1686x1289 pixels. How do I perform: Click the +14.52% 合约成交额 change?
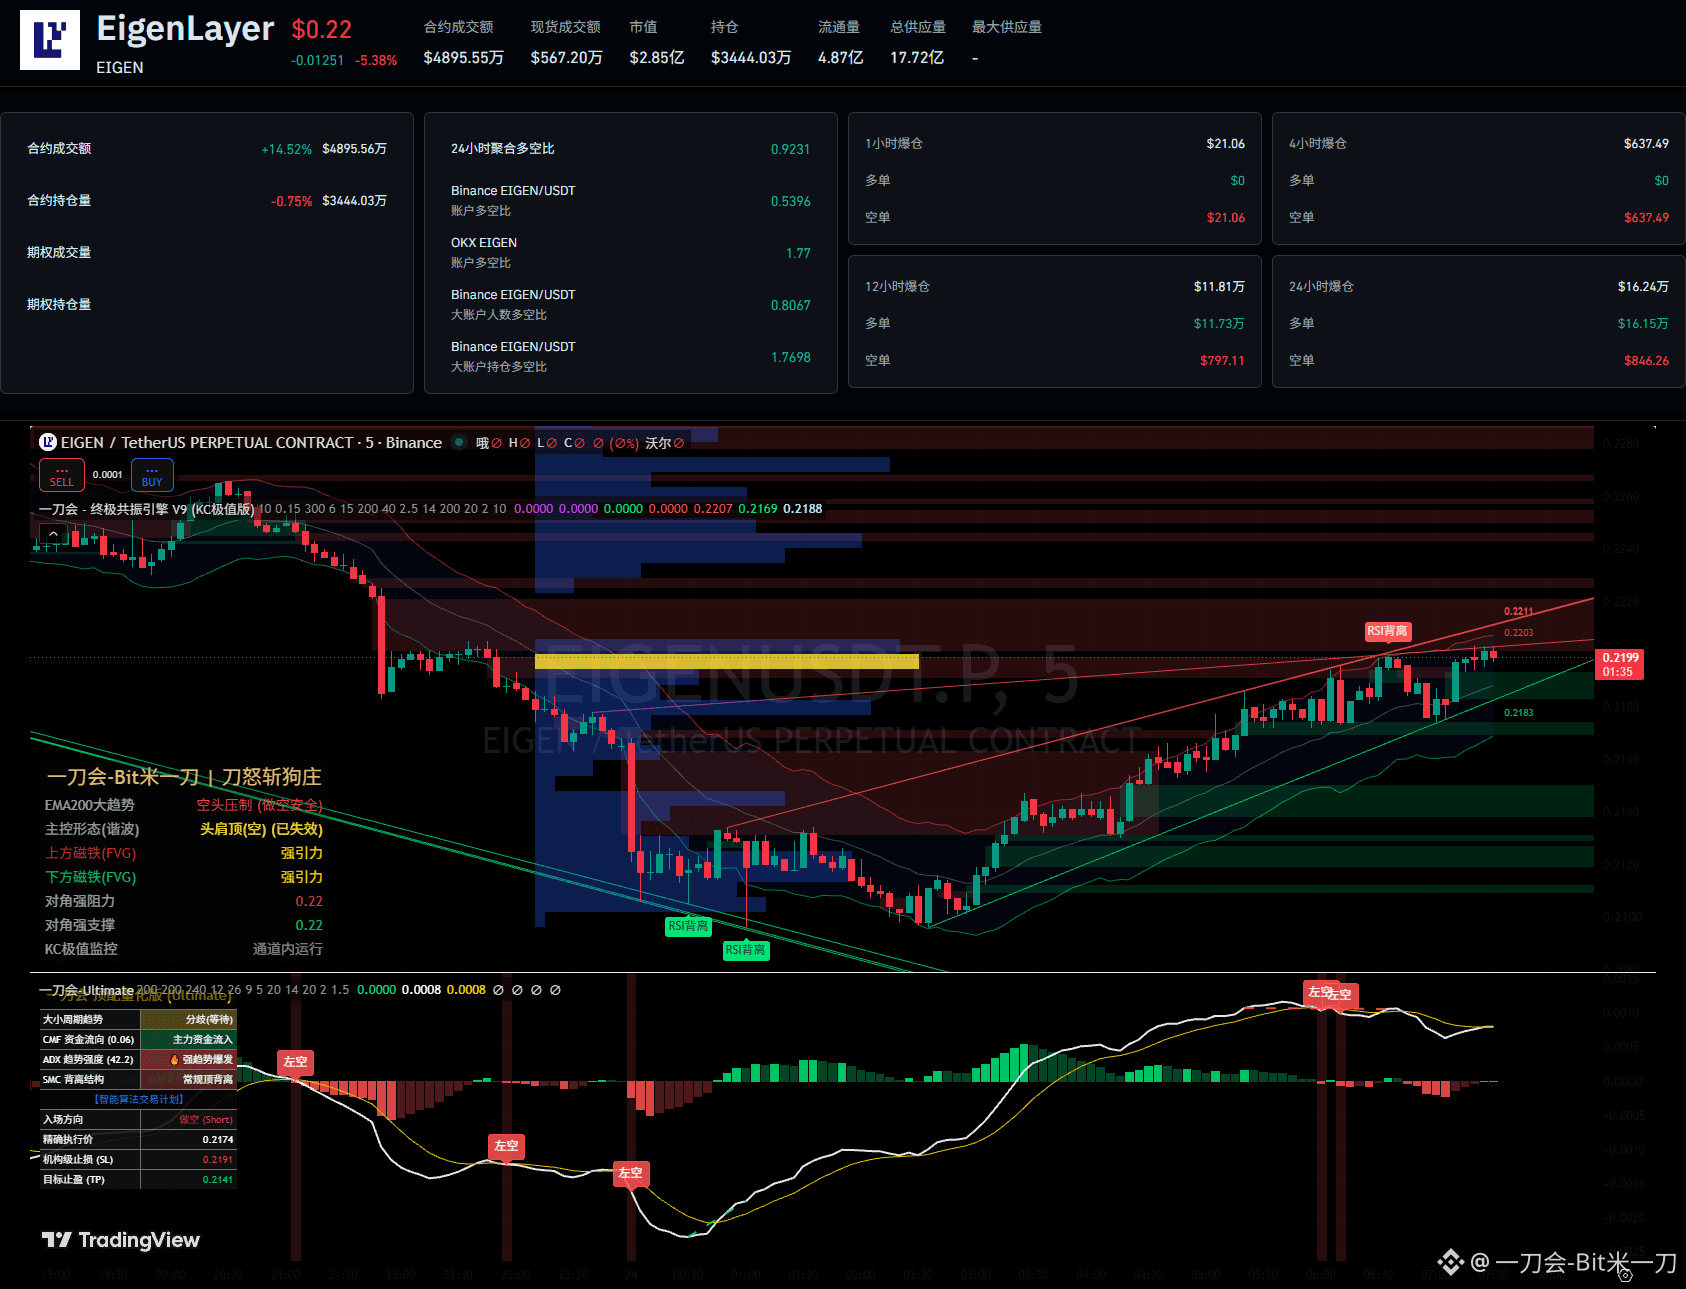coord(287,149)
